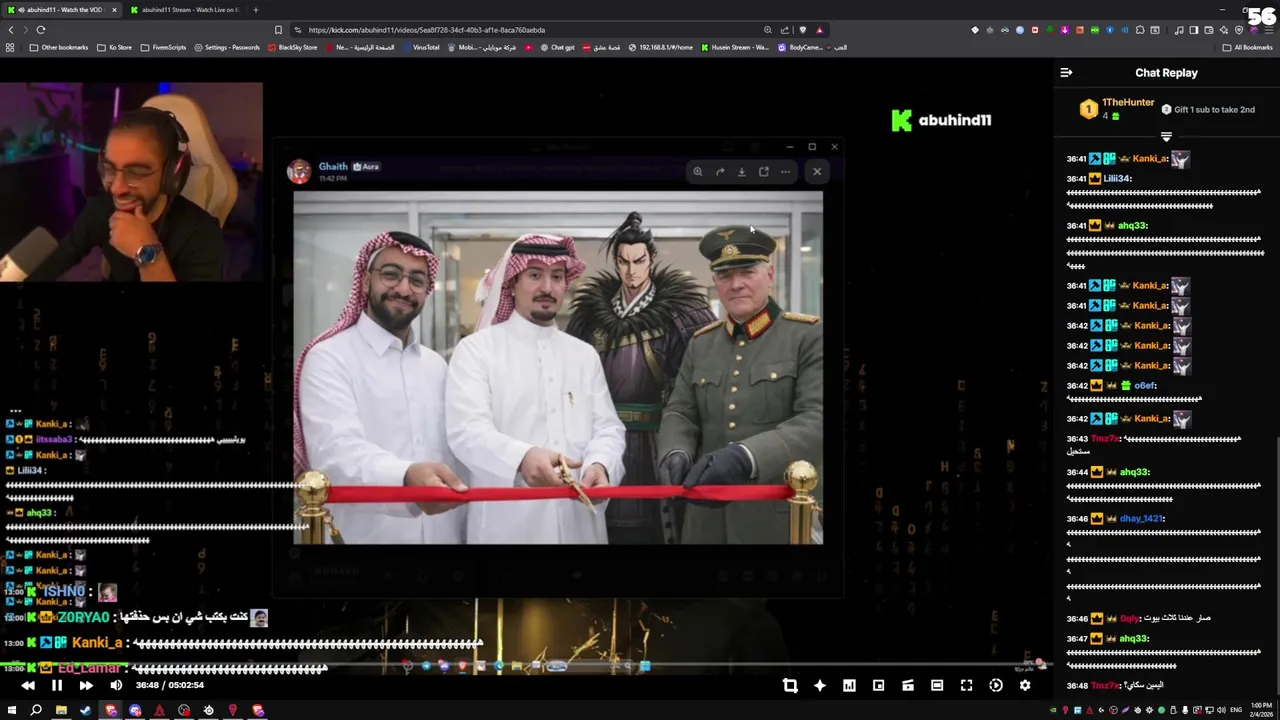Open the Brave Shields icon

coord(802,30)
